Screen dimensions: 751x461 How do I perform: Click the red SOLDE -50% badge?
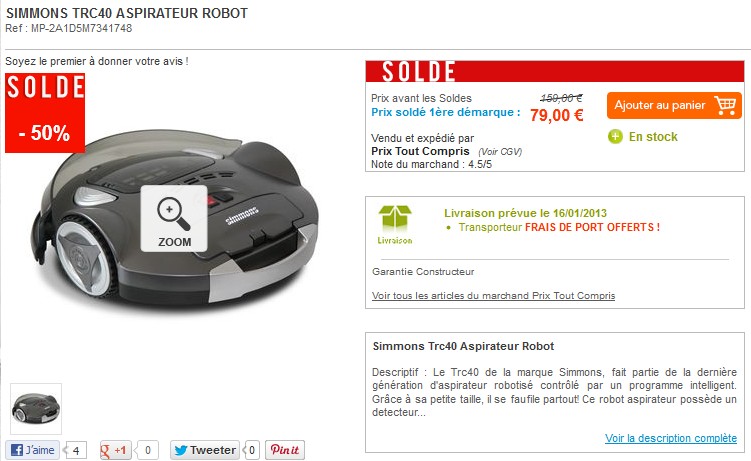coord(45,113)
